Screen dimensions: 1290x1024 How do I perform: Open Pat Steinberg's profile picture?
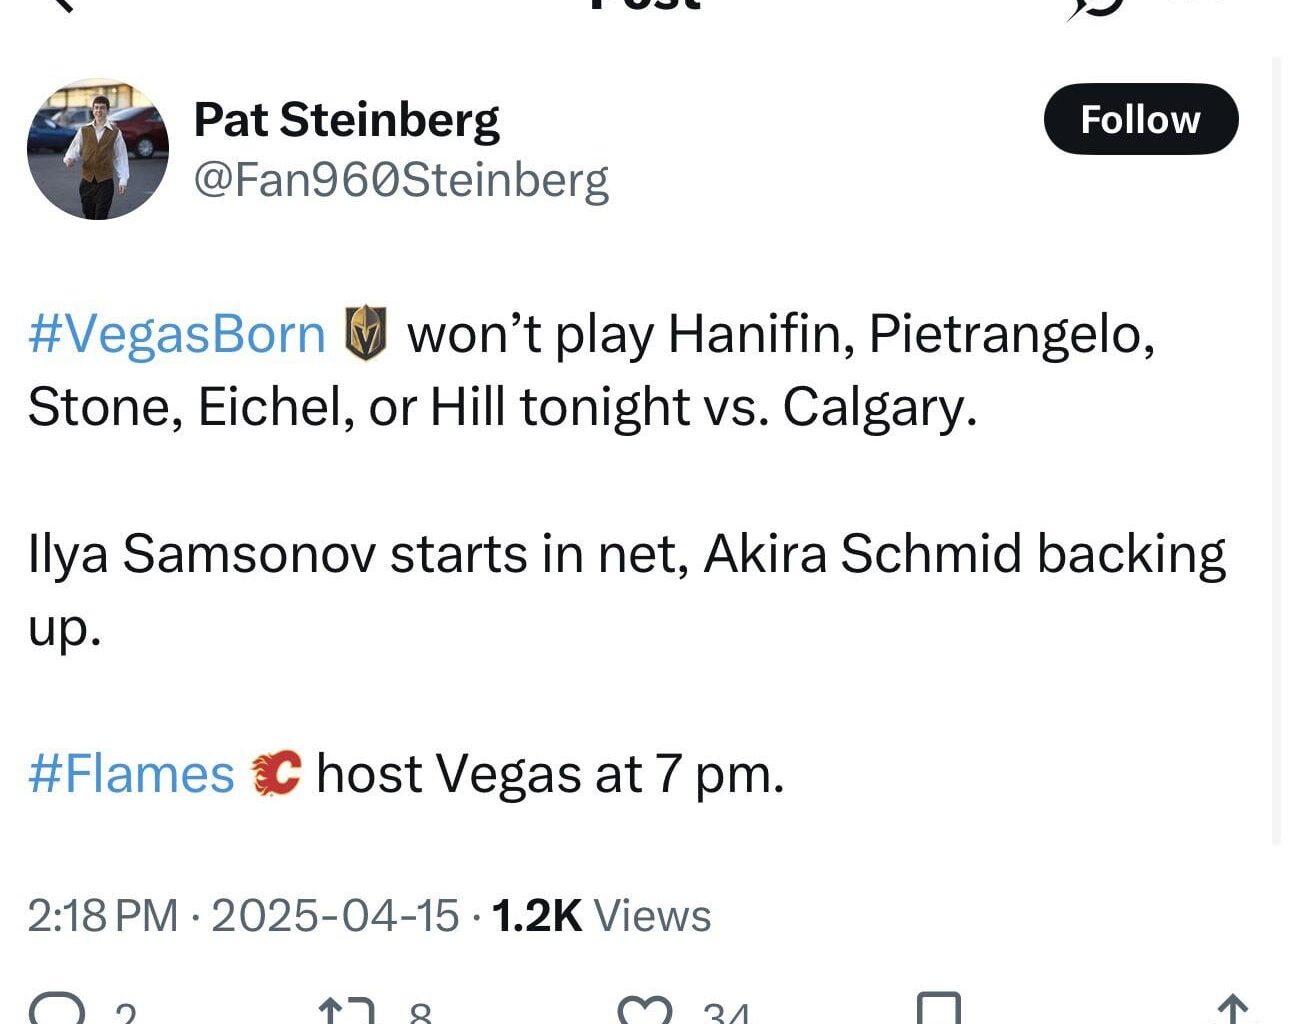[x=98, y=149]
